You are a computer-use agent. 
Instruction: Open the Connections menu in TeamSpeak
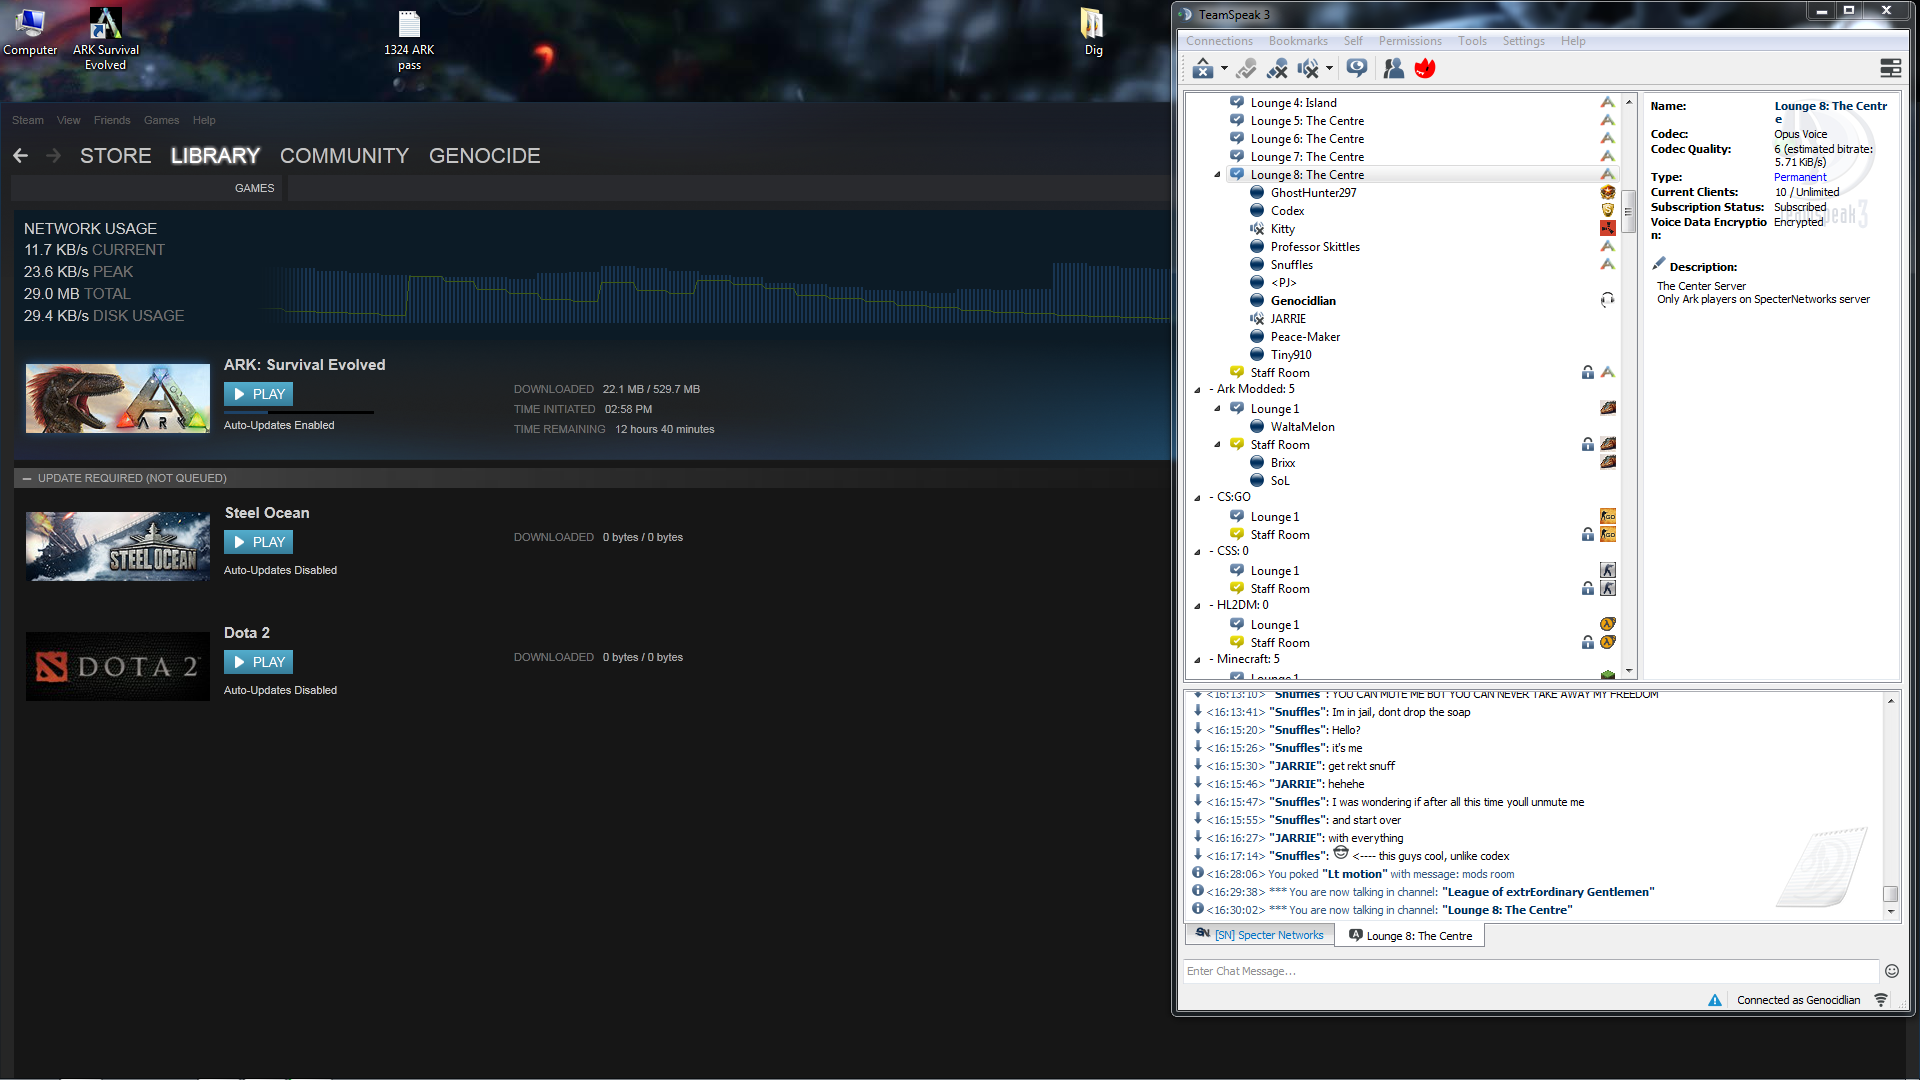tap(1219, 41)
